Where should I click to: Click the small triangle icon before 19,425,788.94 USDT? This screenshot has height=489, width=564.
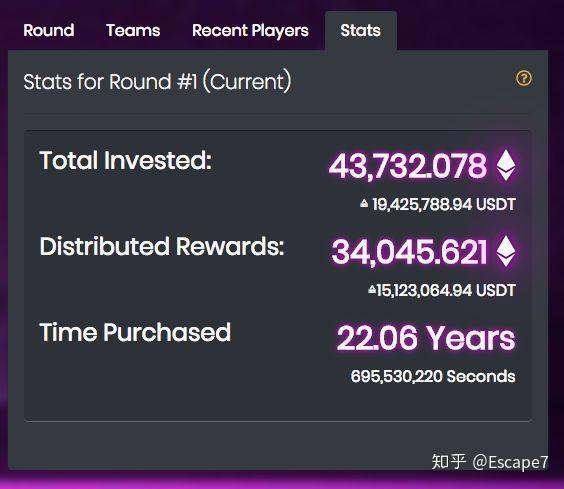click(364, 203)
